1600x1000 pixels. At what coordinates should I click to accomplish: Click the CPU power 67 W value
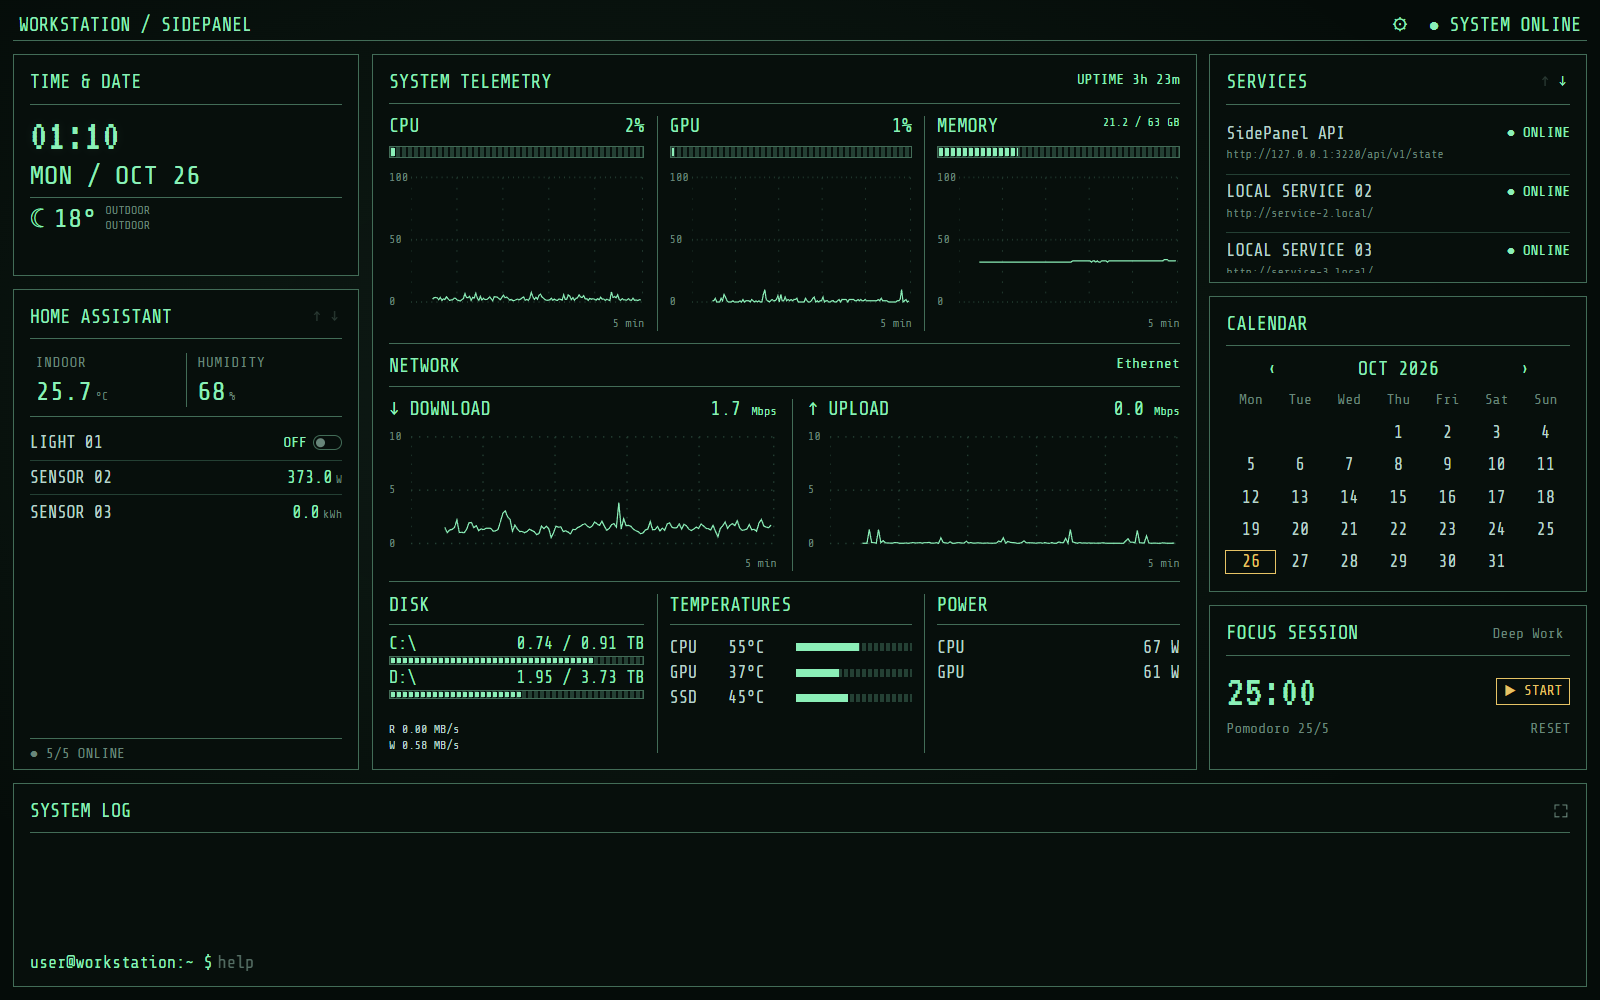pyautogui.click(x=1161, y=647)
